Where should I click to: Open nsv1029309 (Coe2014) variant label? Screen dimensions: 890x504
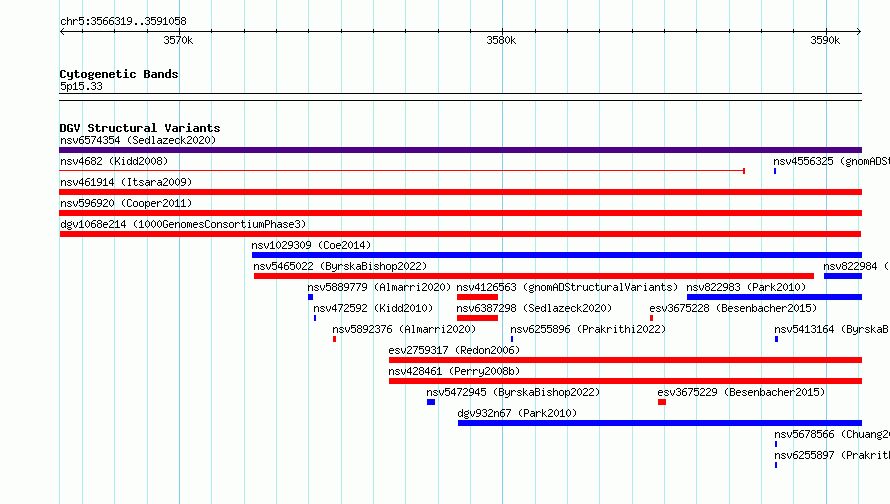[x=311, y=245]
